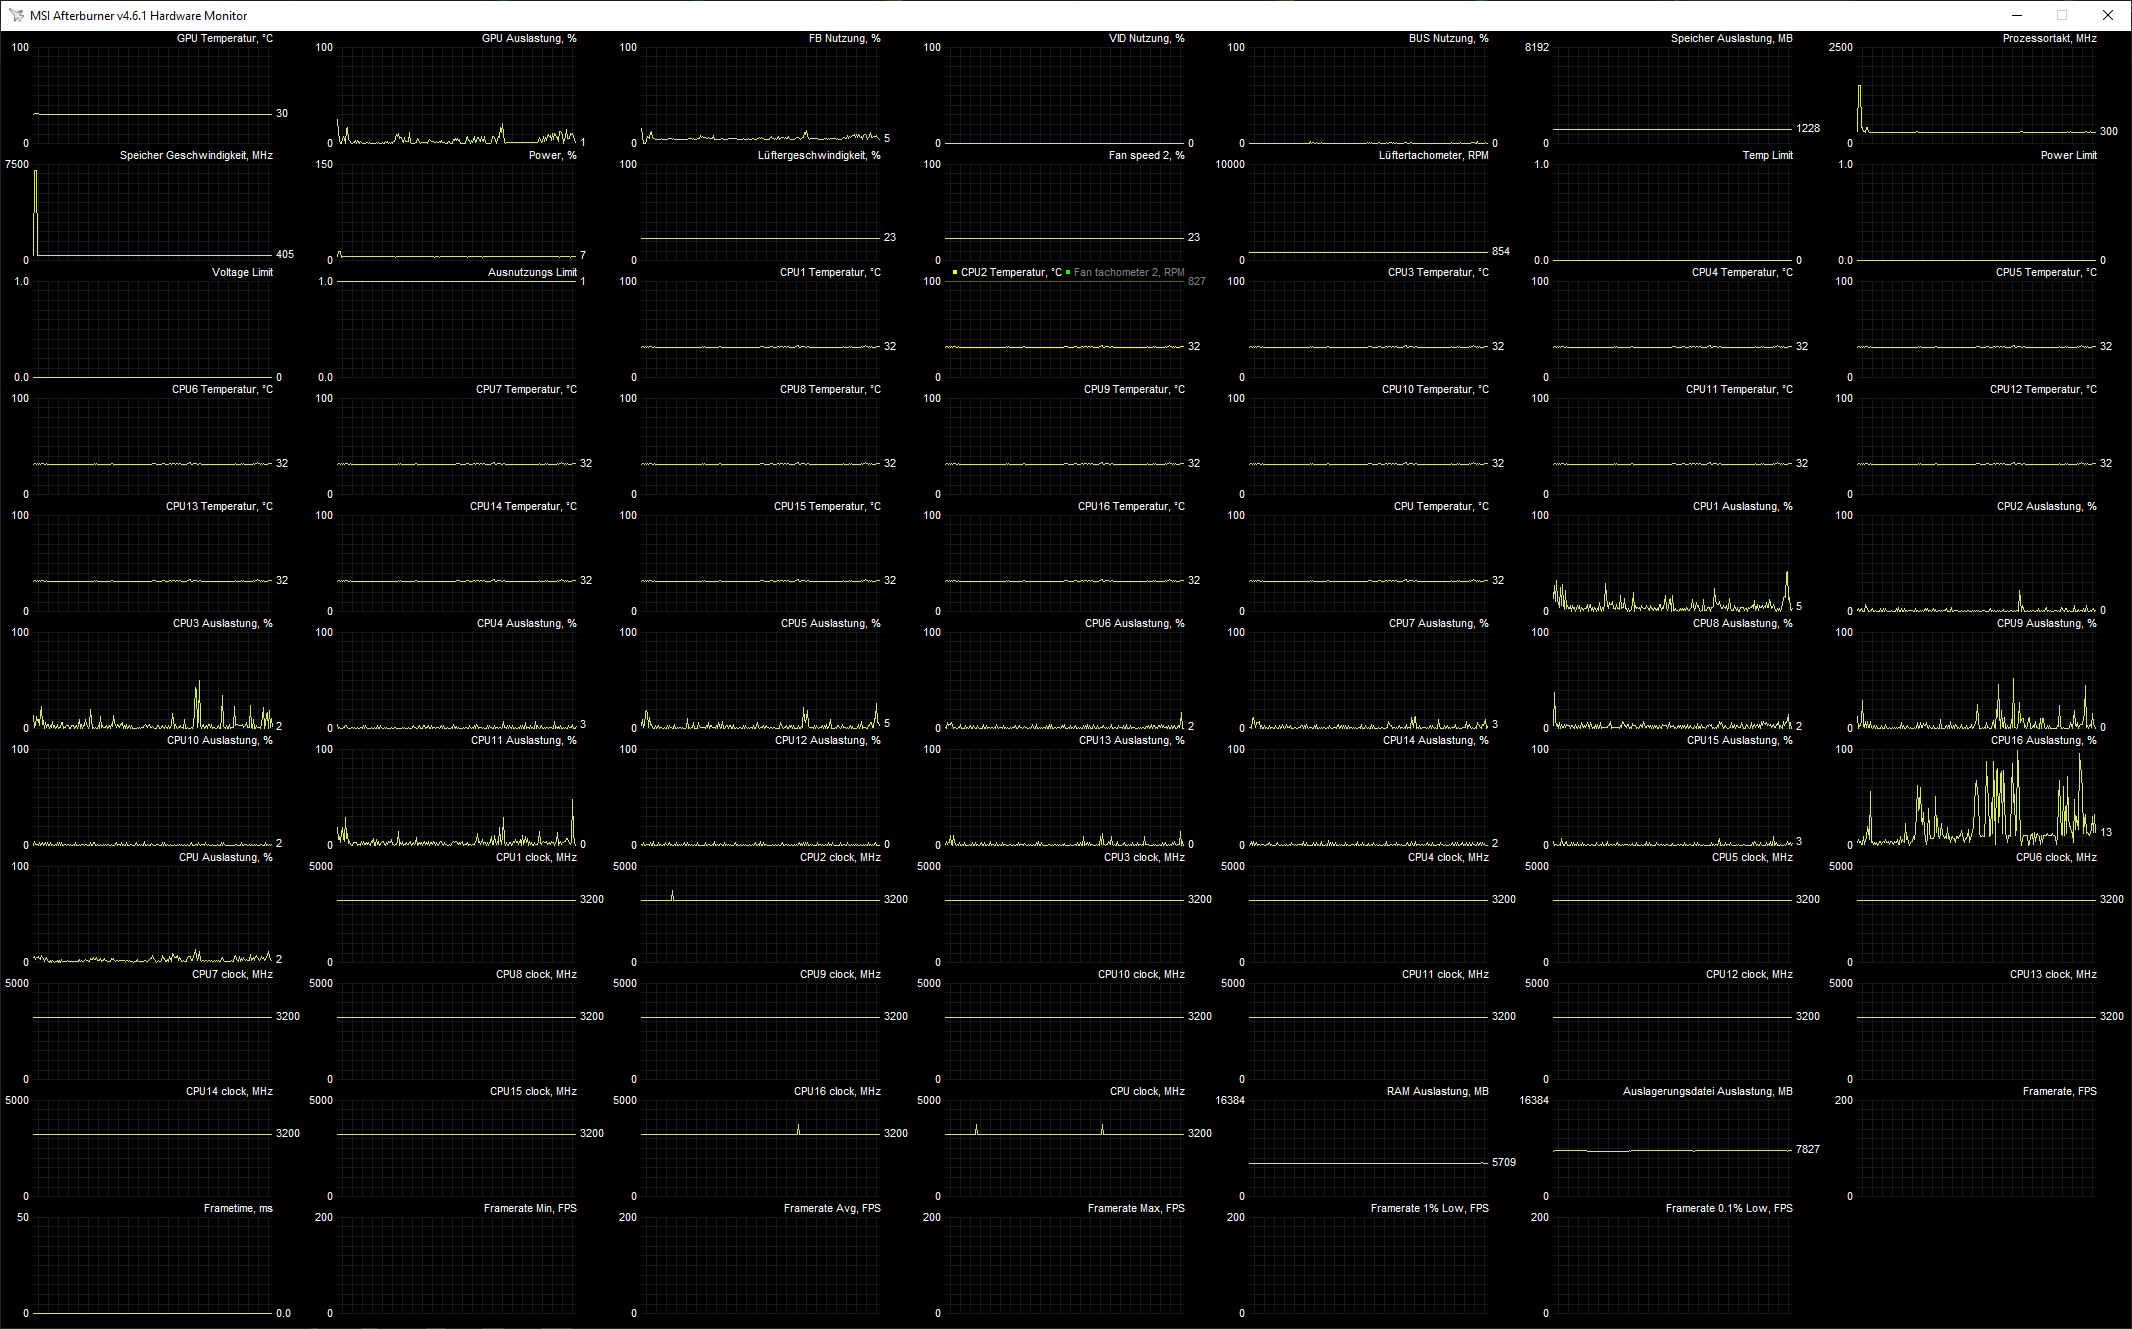Click the Frametime ms graph
Image resolution: width=2132 pixels, height=1329 pixels.
click(x=152, y=1265)
